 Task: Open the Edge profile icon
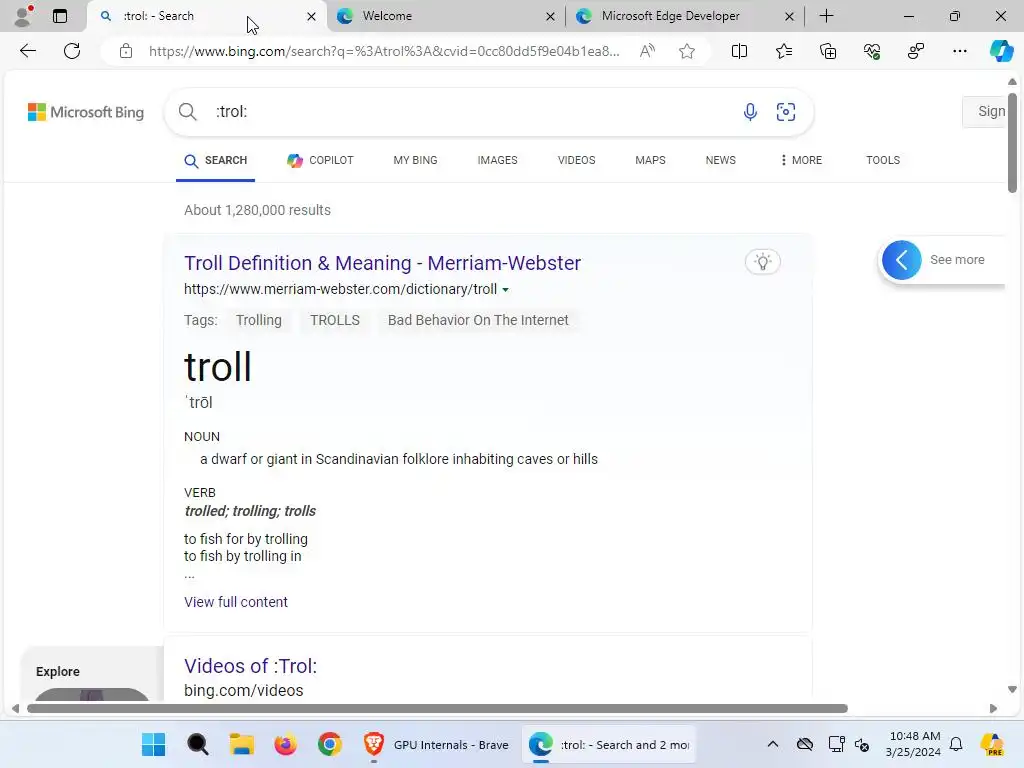[23, 16]
